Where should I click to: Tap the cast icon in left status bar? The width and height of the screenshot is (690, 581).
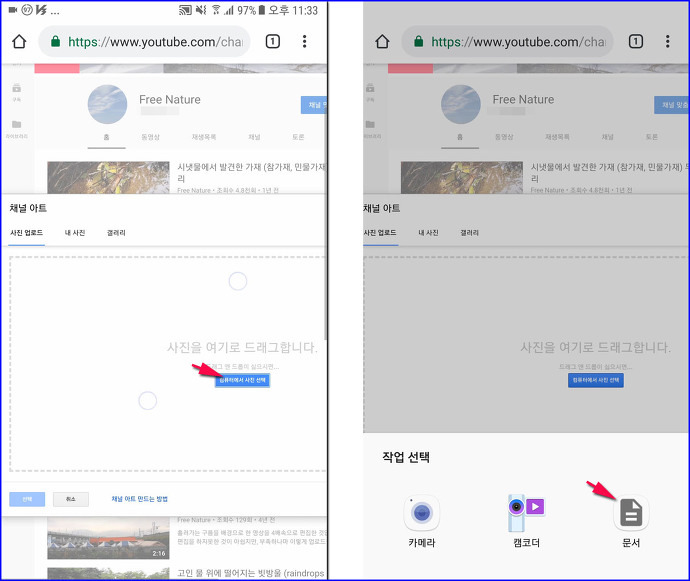(185, 10)
